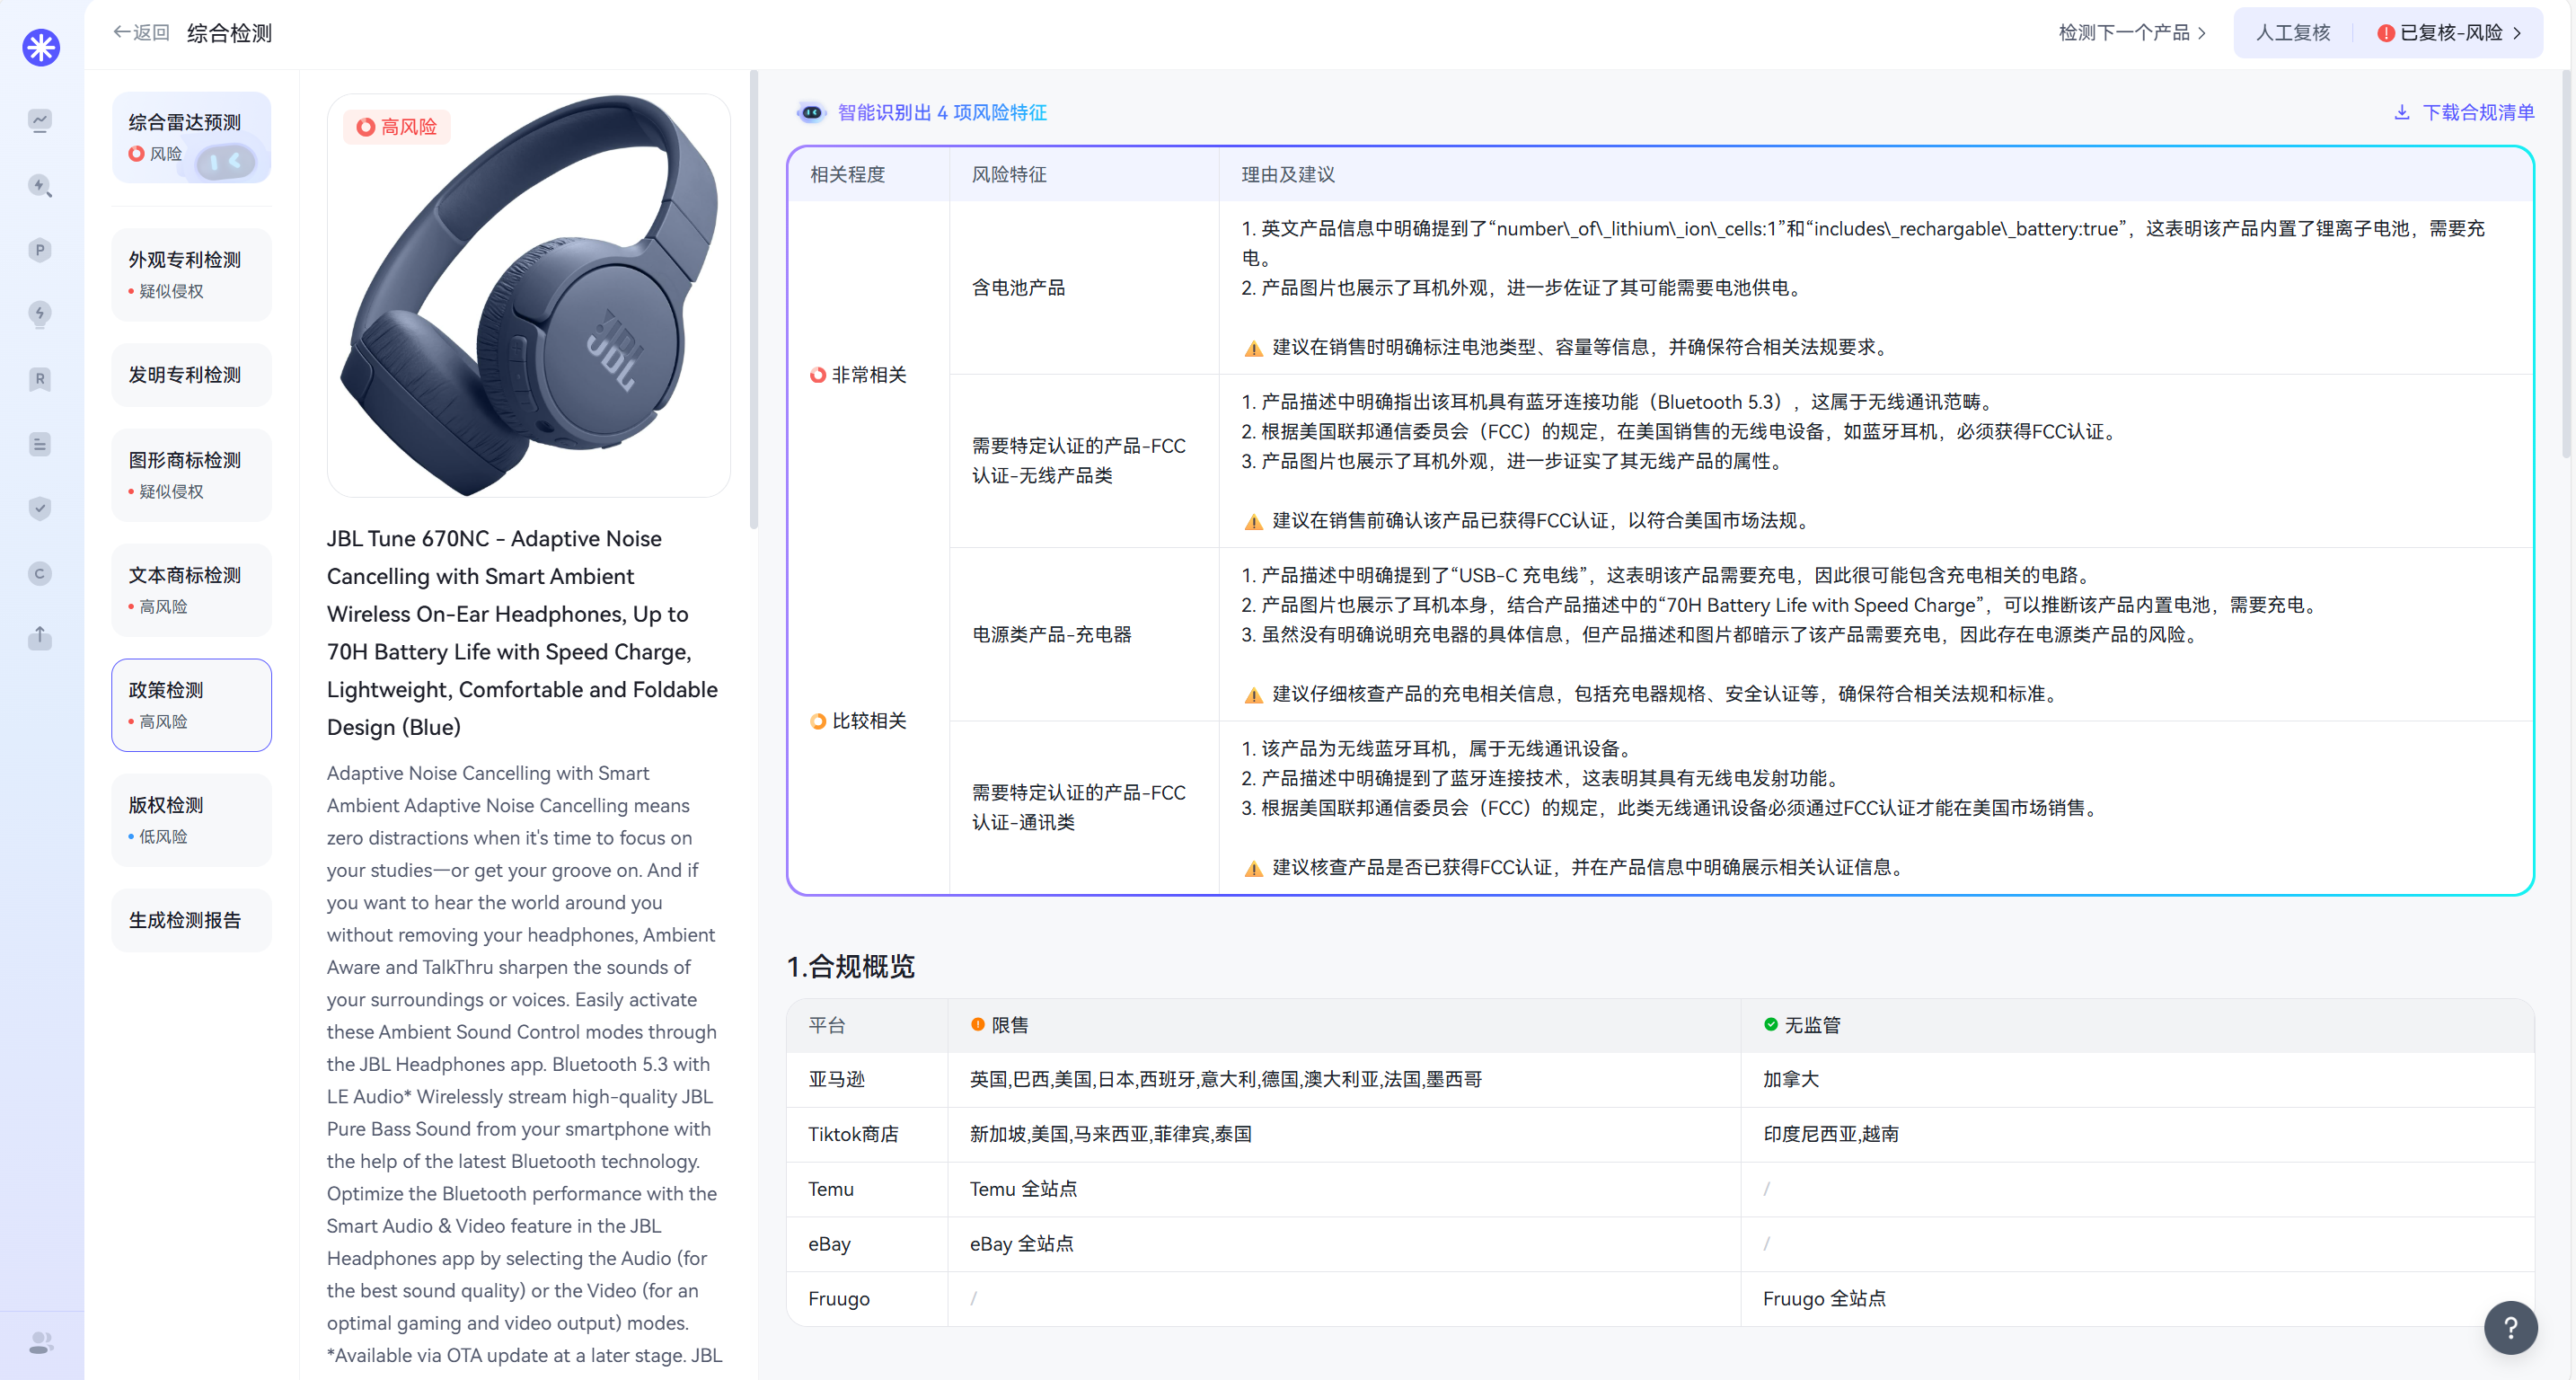Image resolution: width=2576 pixels, height=1380 pixels.
Task: Open the shield checkmark sidebar icon
Action: (x=40, y=508)
